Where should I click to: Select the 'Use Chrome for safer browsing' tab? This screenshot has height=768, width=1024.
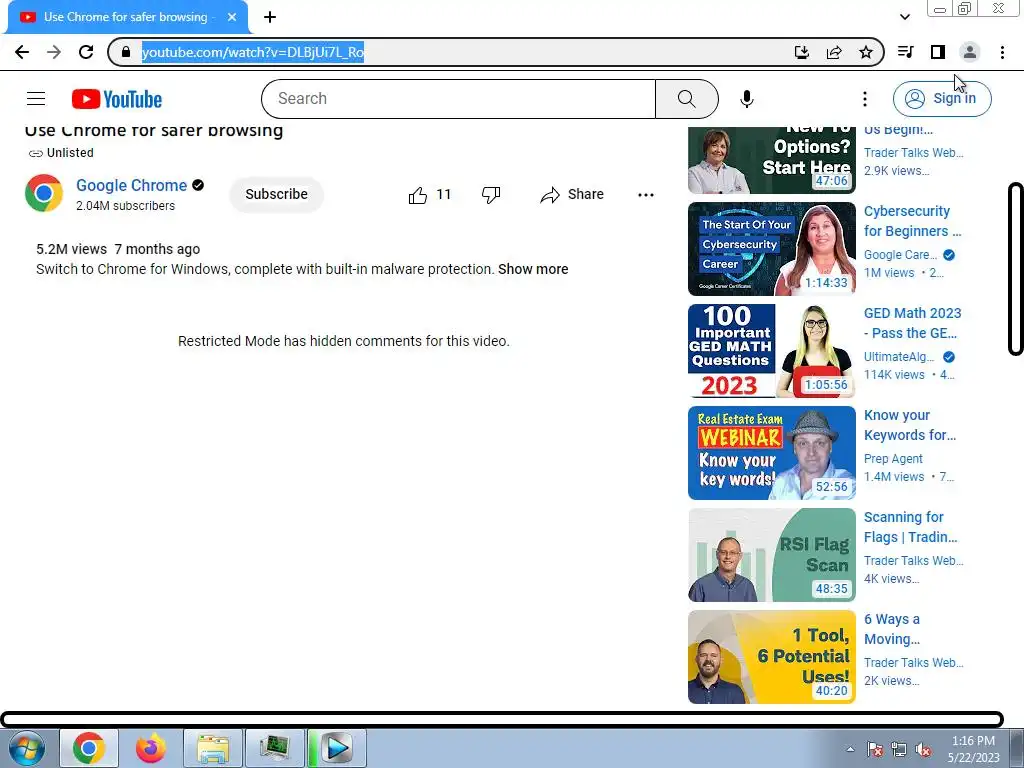[x=128, y=17]
